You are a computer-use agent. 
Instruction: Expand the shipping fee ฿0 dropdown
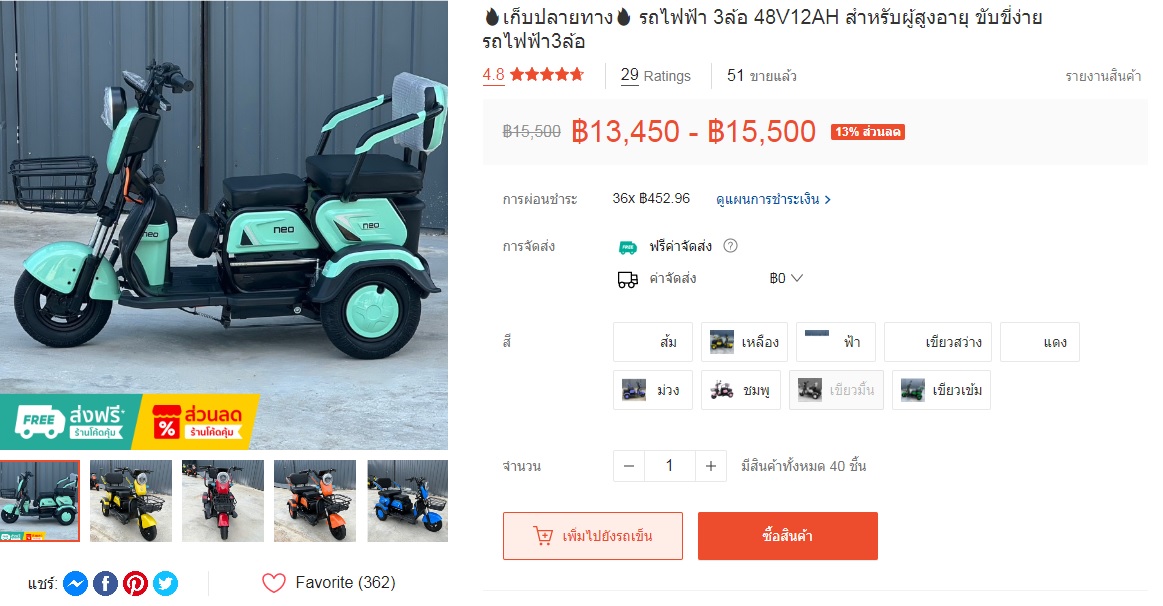[x=786, y=278]
